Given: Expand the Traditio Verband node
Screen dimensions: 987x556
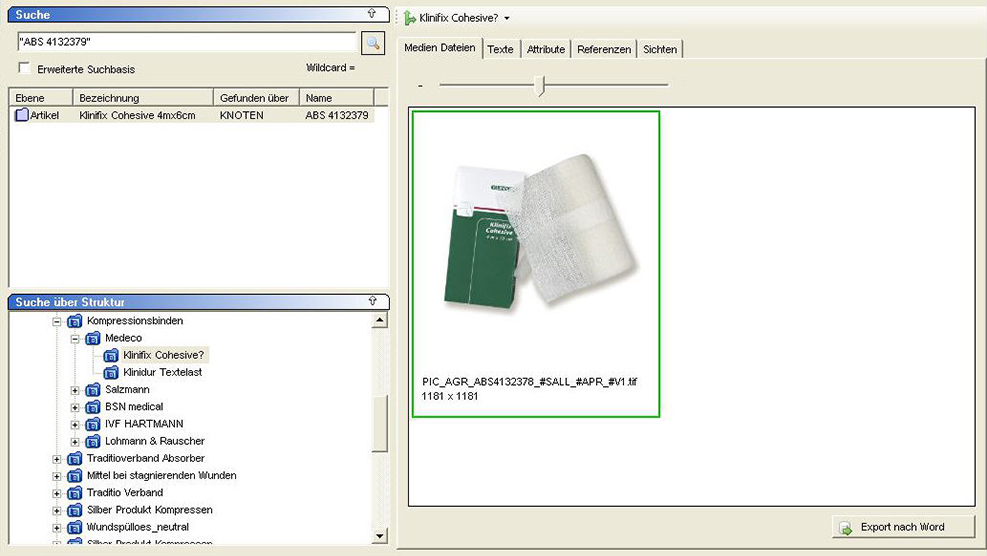Looking at the screenshot, I should [x=57, y=493].
